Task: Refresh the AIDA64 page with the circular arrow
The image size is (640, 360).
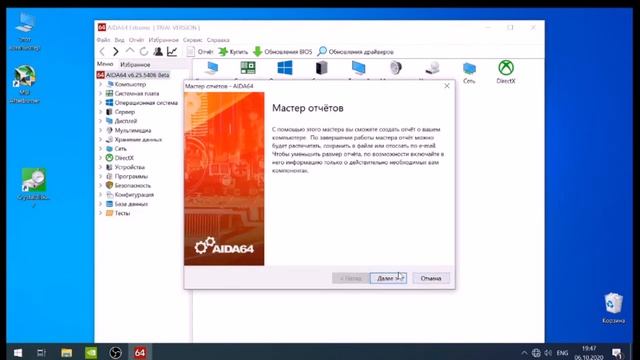Action: point(144,51)
